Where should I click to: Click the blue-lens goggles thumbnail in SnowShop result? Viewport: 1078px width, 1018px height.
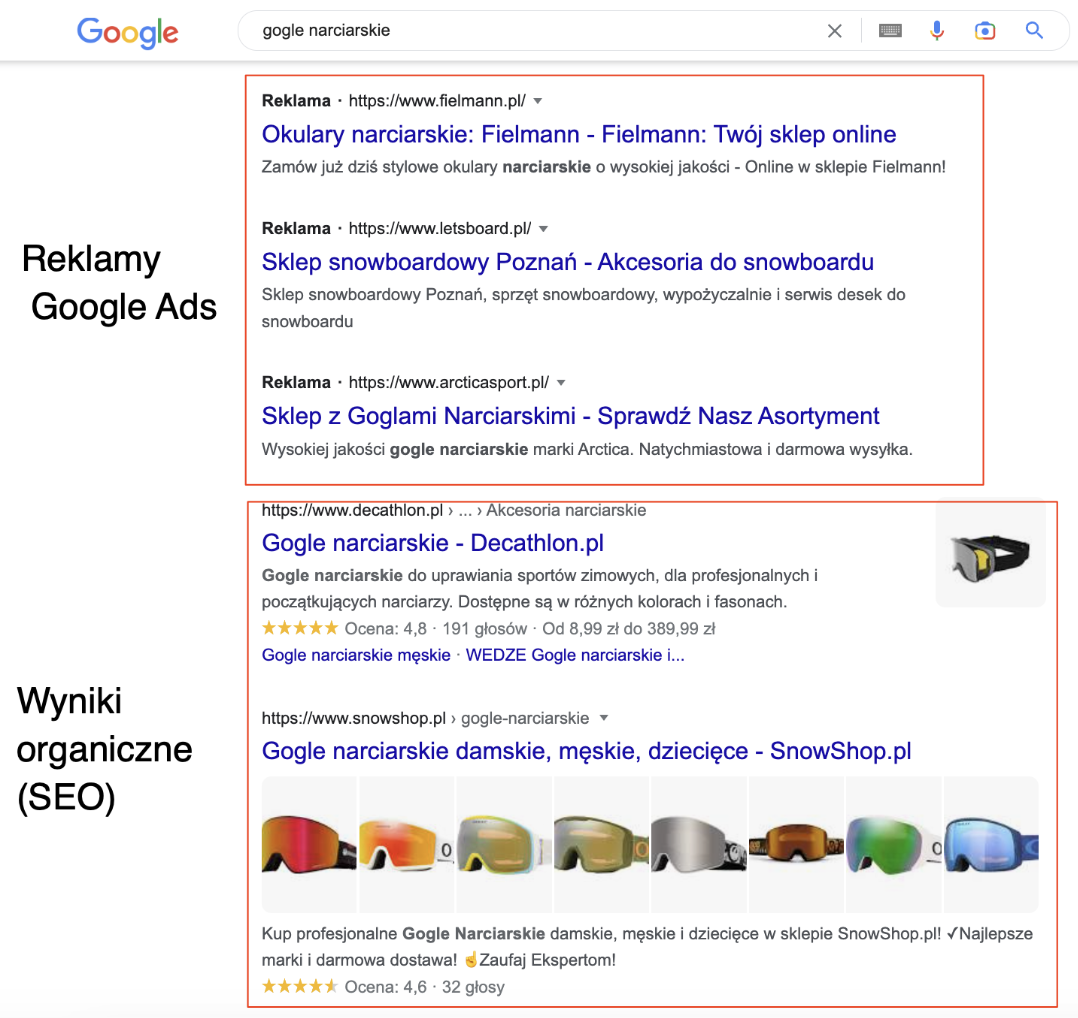tap(991, 844)
